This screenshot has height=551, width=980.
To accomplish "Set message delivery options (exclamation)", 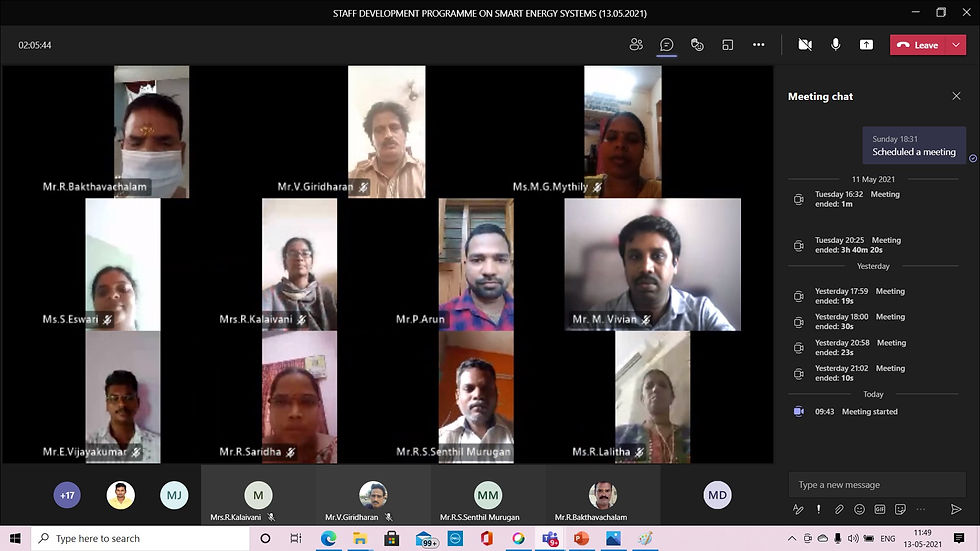I will [x=819, y=509].
